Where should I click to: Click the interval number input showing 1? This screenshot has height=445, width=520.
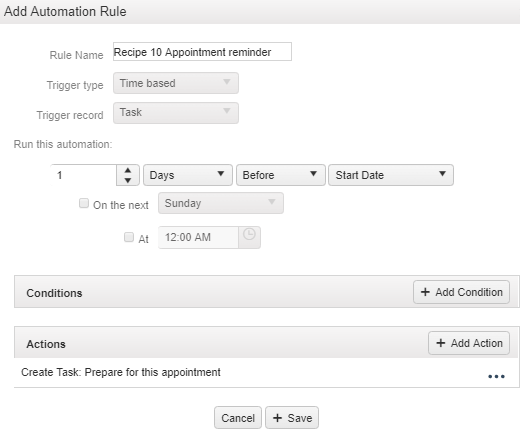[84, 175]
